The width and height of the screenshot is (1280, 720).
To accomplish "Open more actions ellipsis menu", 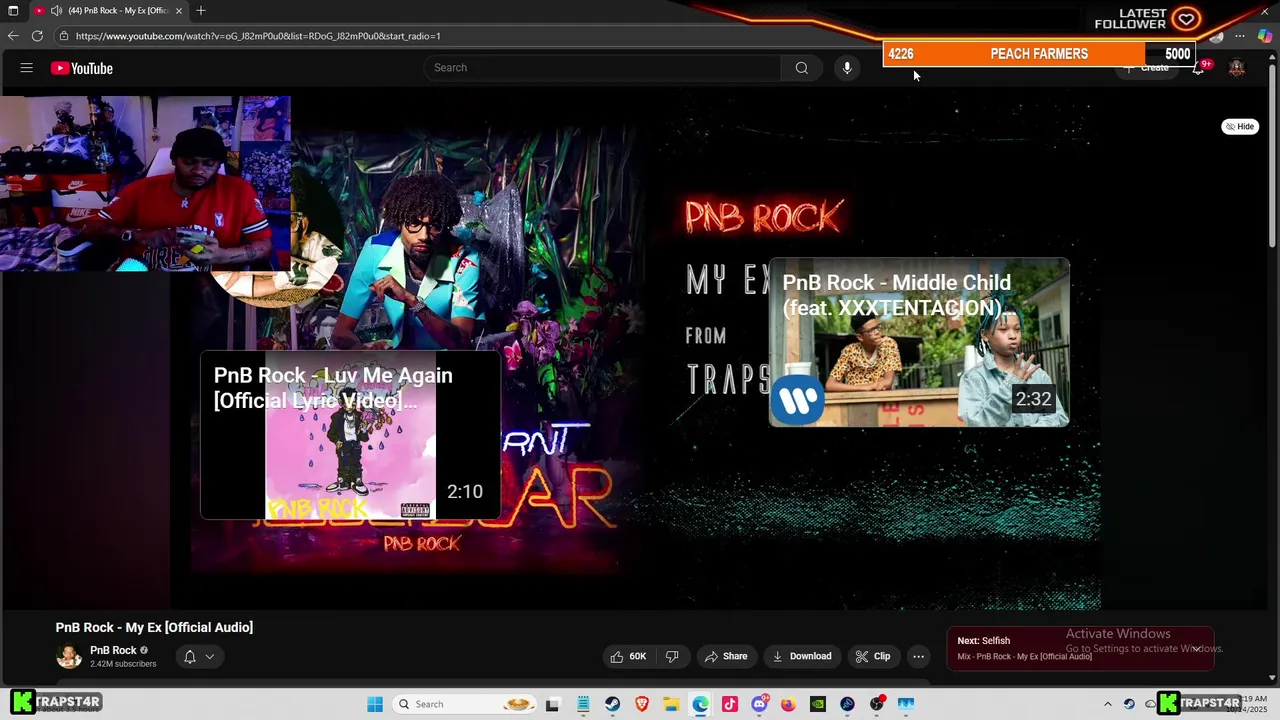I will 918,656.
